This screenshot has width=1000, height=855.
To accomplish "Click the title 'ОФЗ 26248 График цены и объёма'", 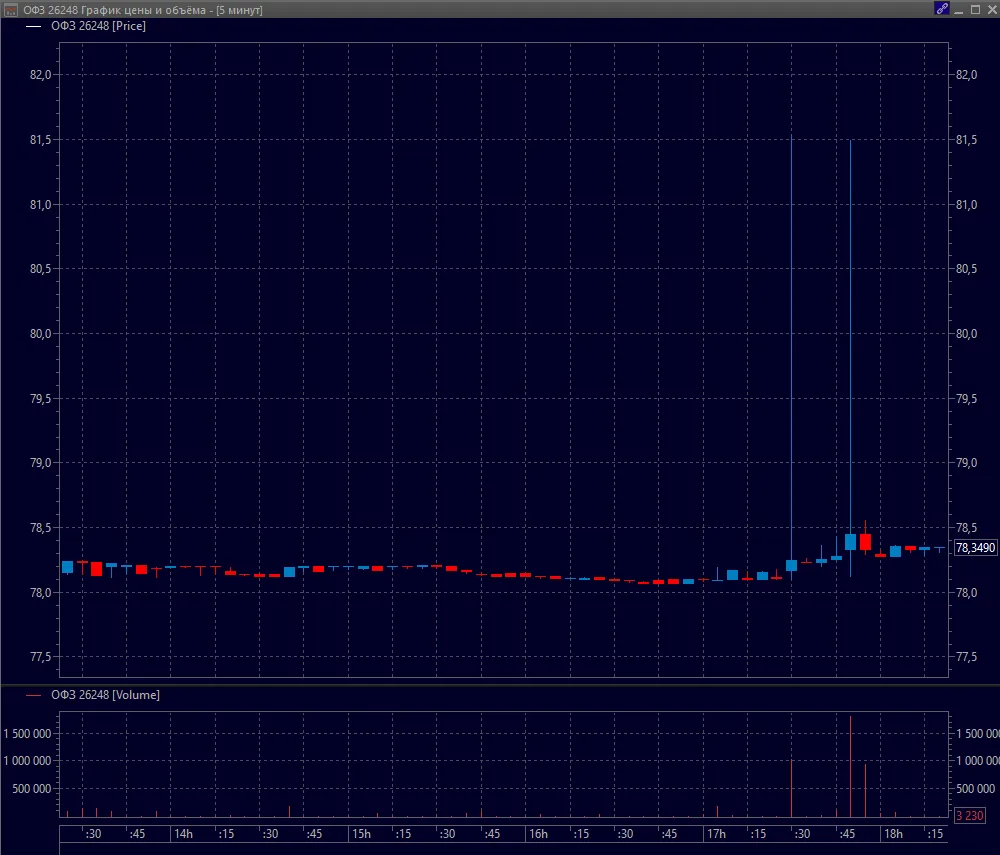I will point(115,10).
